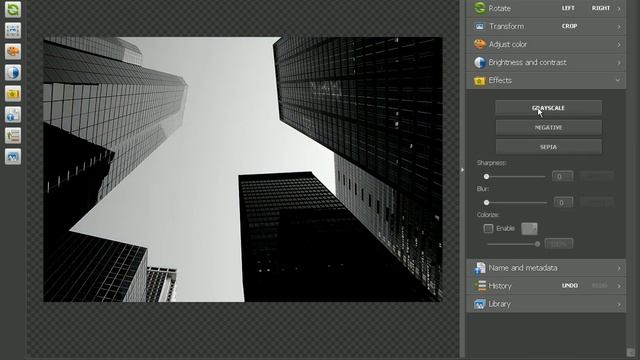Click the Effects panel icon
Screen dimensions: 640x360
pyautogui.click(x=480, y=80)
